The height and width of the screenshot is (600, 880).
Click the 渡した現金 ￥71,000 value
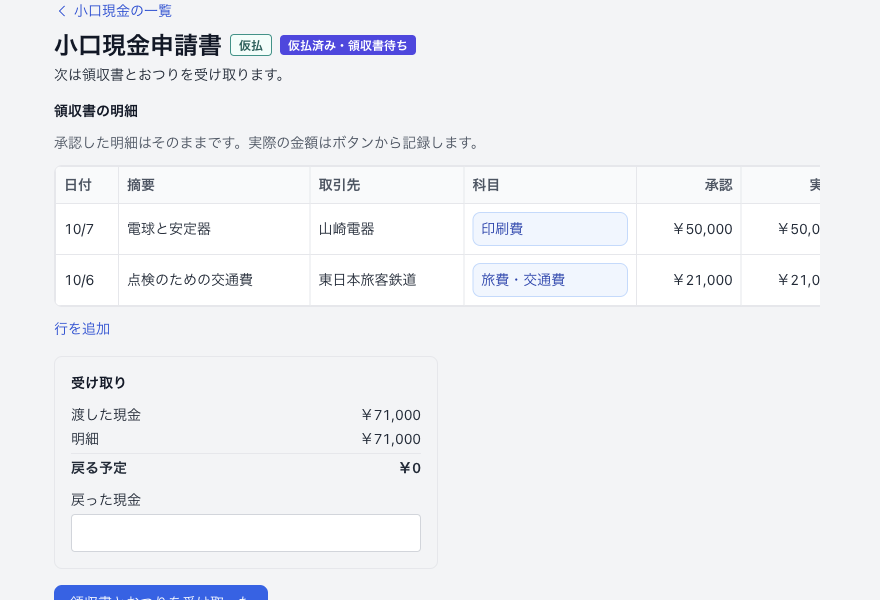click(x=391, y=415)
